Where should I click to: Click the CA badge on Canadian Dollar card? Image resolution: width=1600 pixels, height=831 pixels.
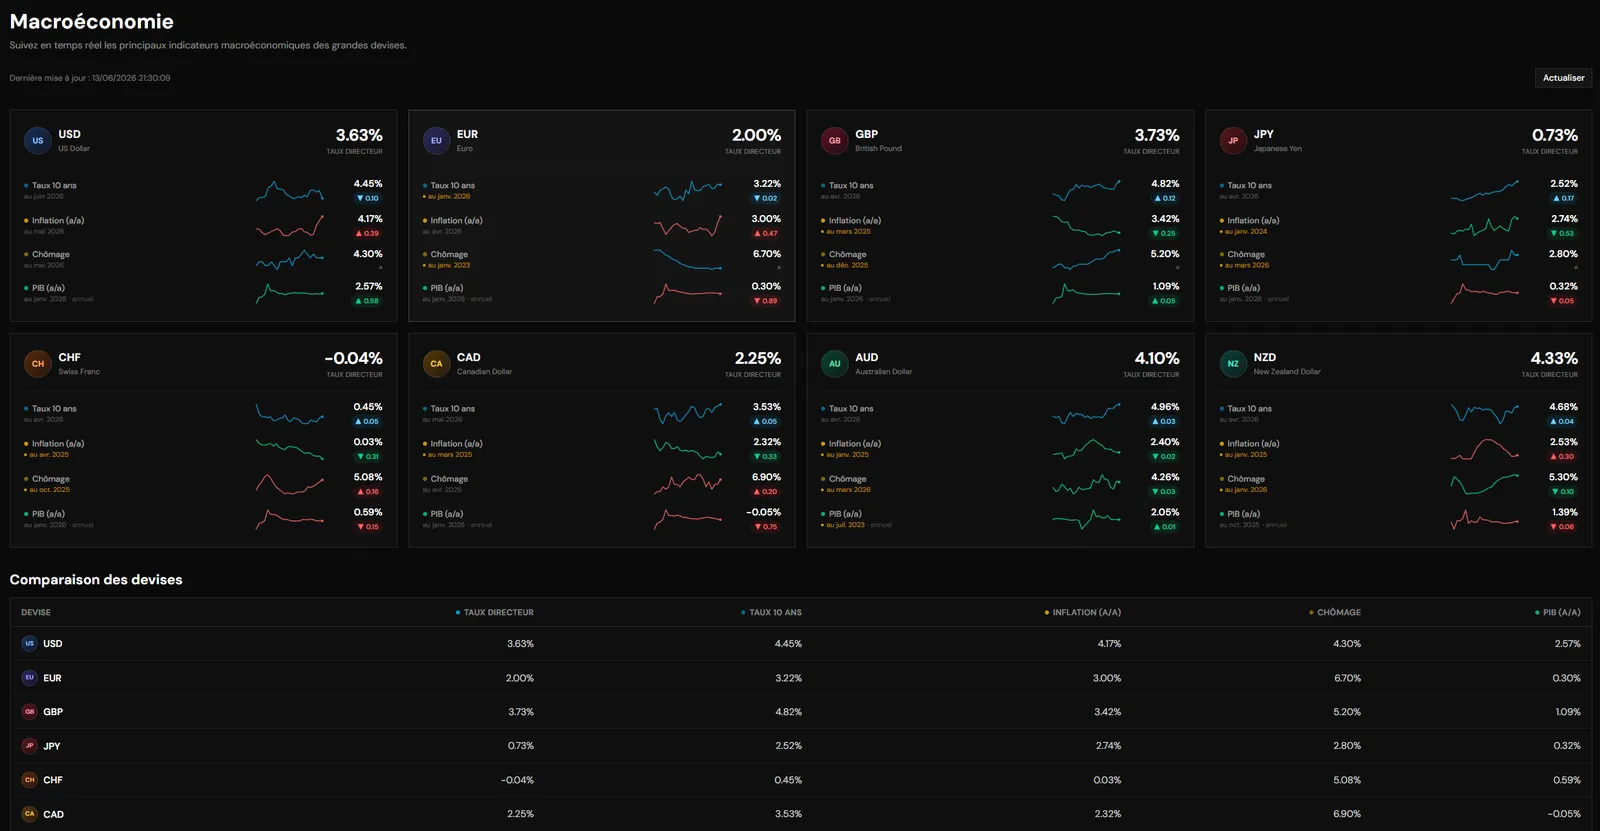click(x=436, y=364)
